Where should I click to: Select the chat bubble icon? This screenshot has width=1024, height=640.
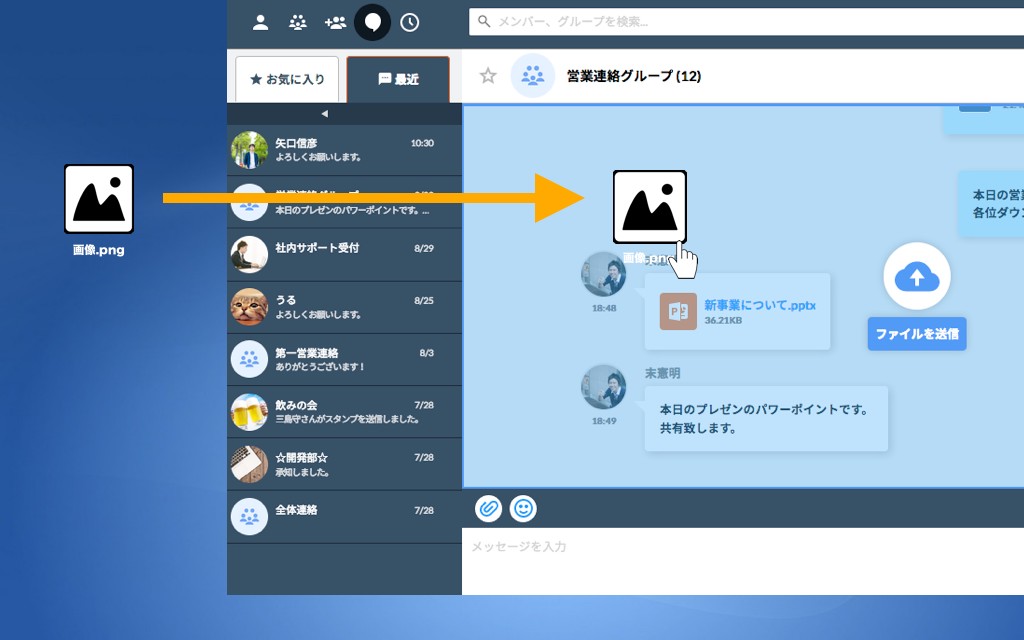(373, 22)
